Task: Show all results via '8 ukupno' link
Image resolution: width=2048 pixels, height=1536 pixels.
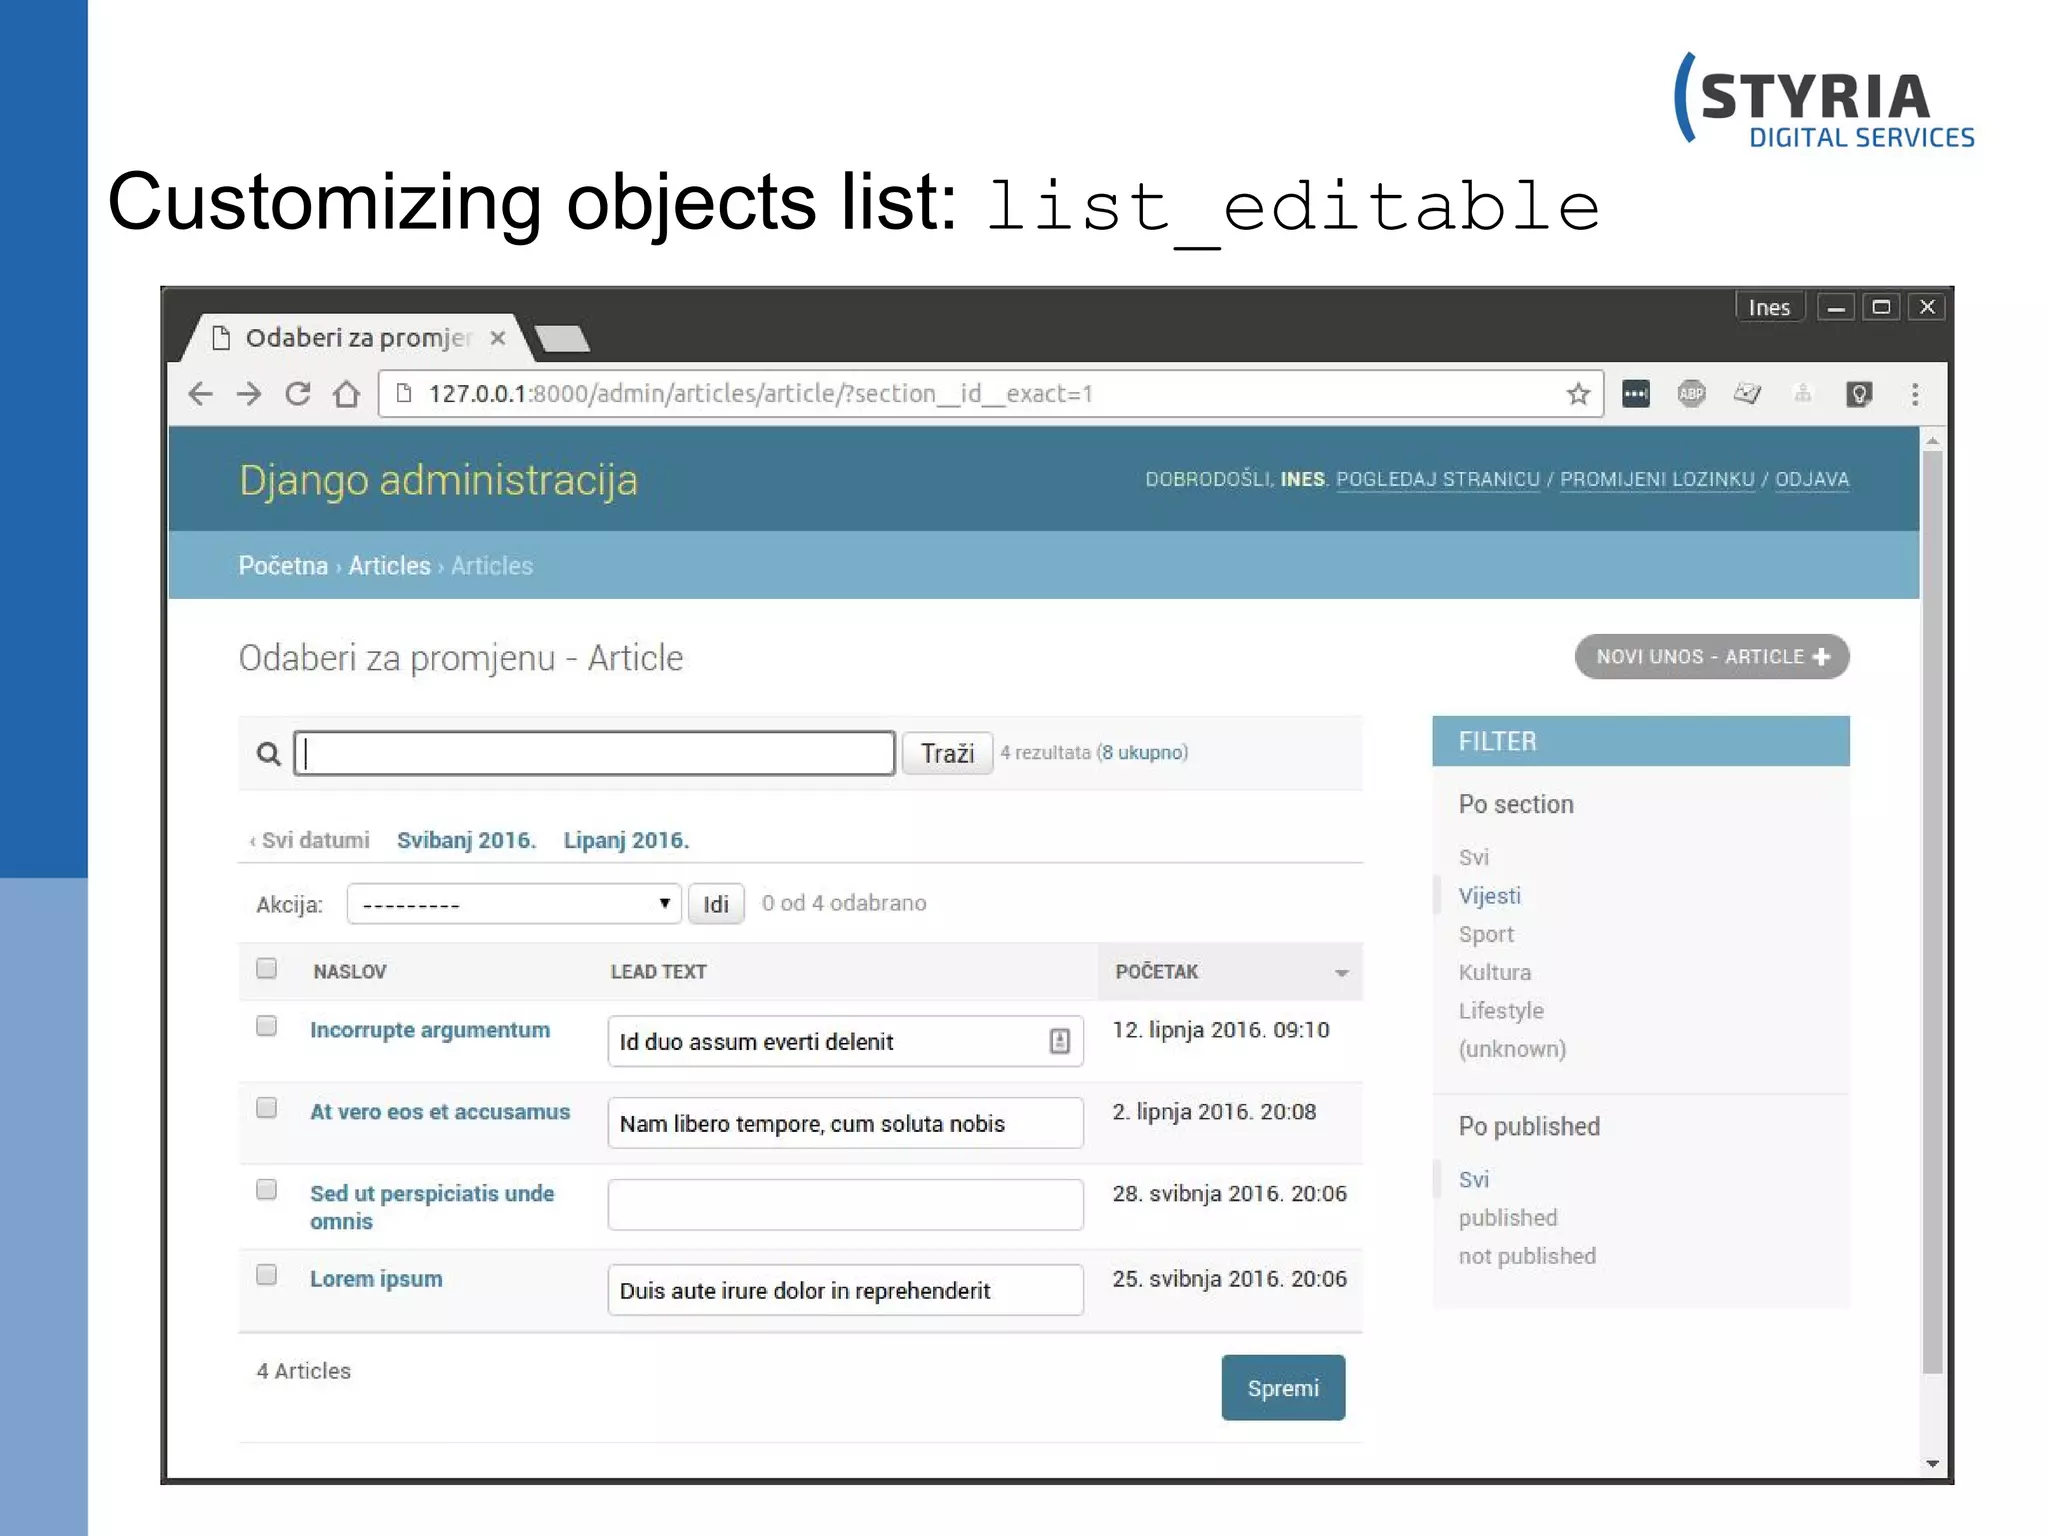Action: point(1142,752)
